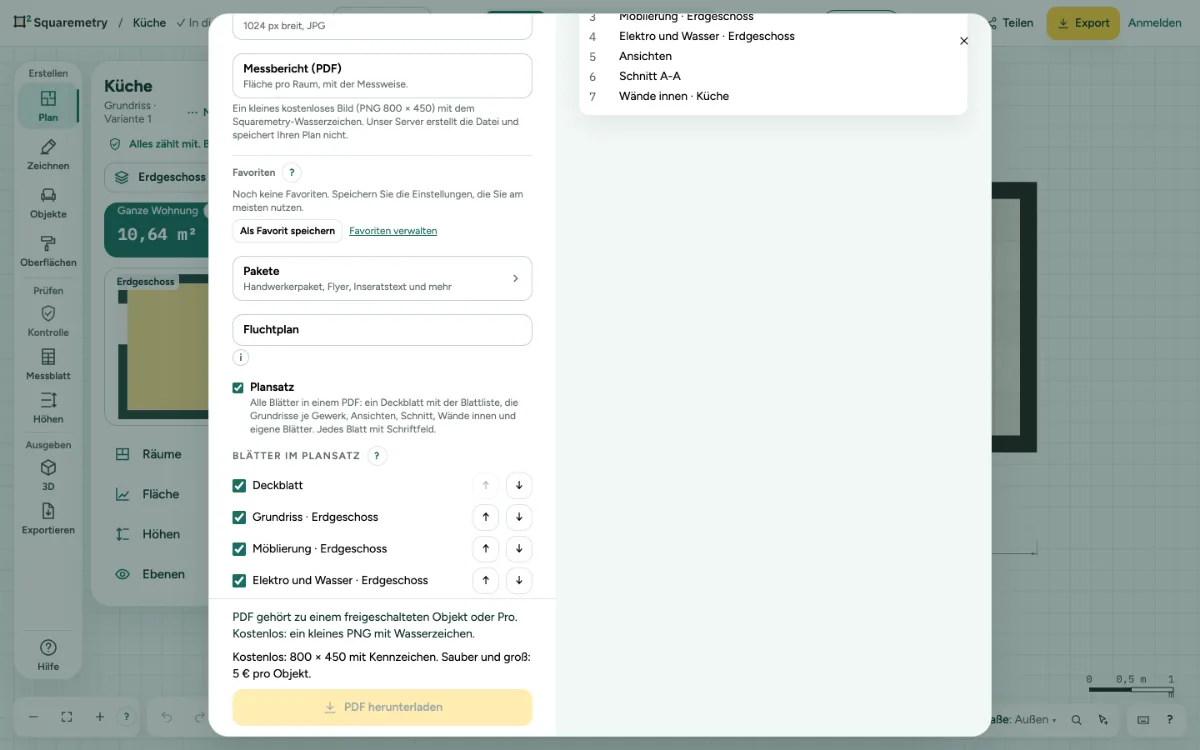This screenshot has height=750, width=1200.
Task: Open Favoriten verwalten link
Action: [x=393, y=231]
